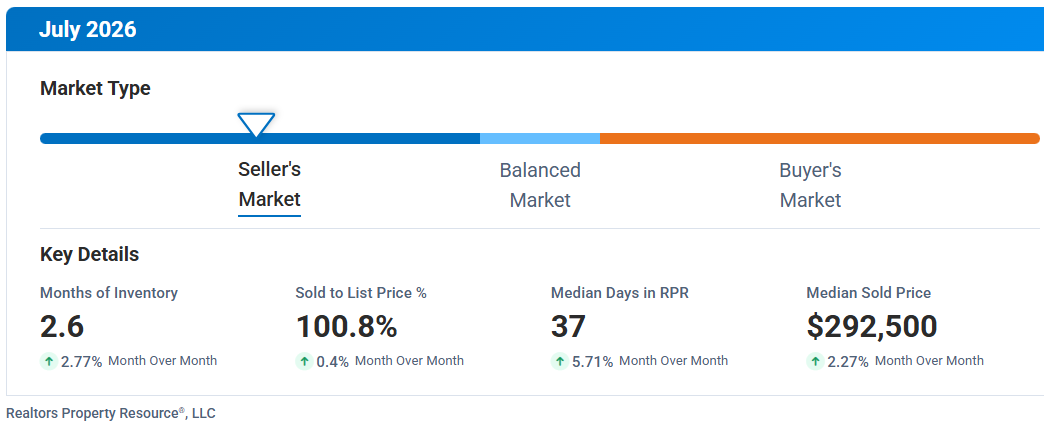Click the light blue Balanced bar segment

540,138
